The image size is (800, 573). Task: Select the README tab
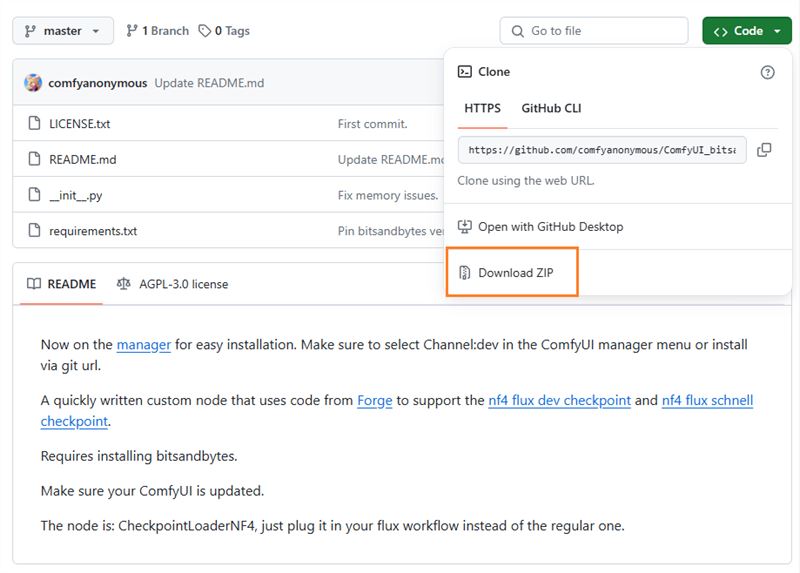coord(61,284)
